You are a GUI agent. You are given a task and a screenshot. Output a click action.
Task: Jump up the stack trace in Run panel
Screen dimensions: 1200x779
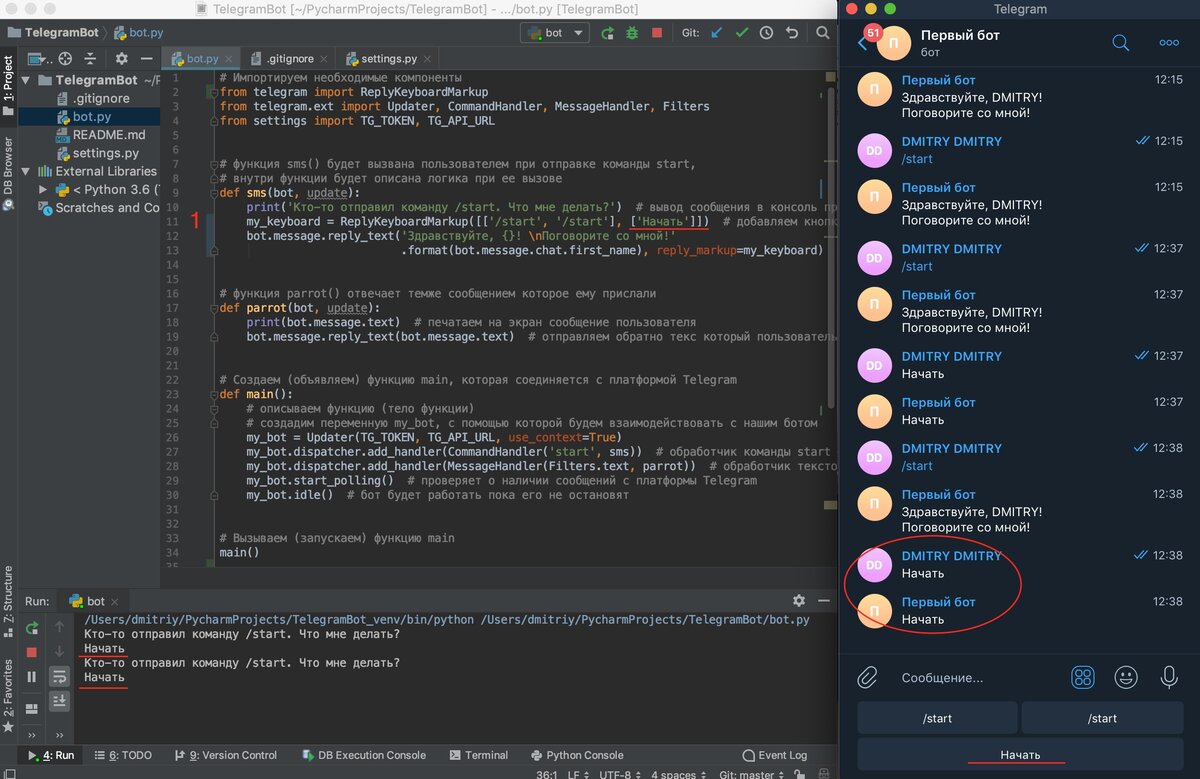point(59,628)
